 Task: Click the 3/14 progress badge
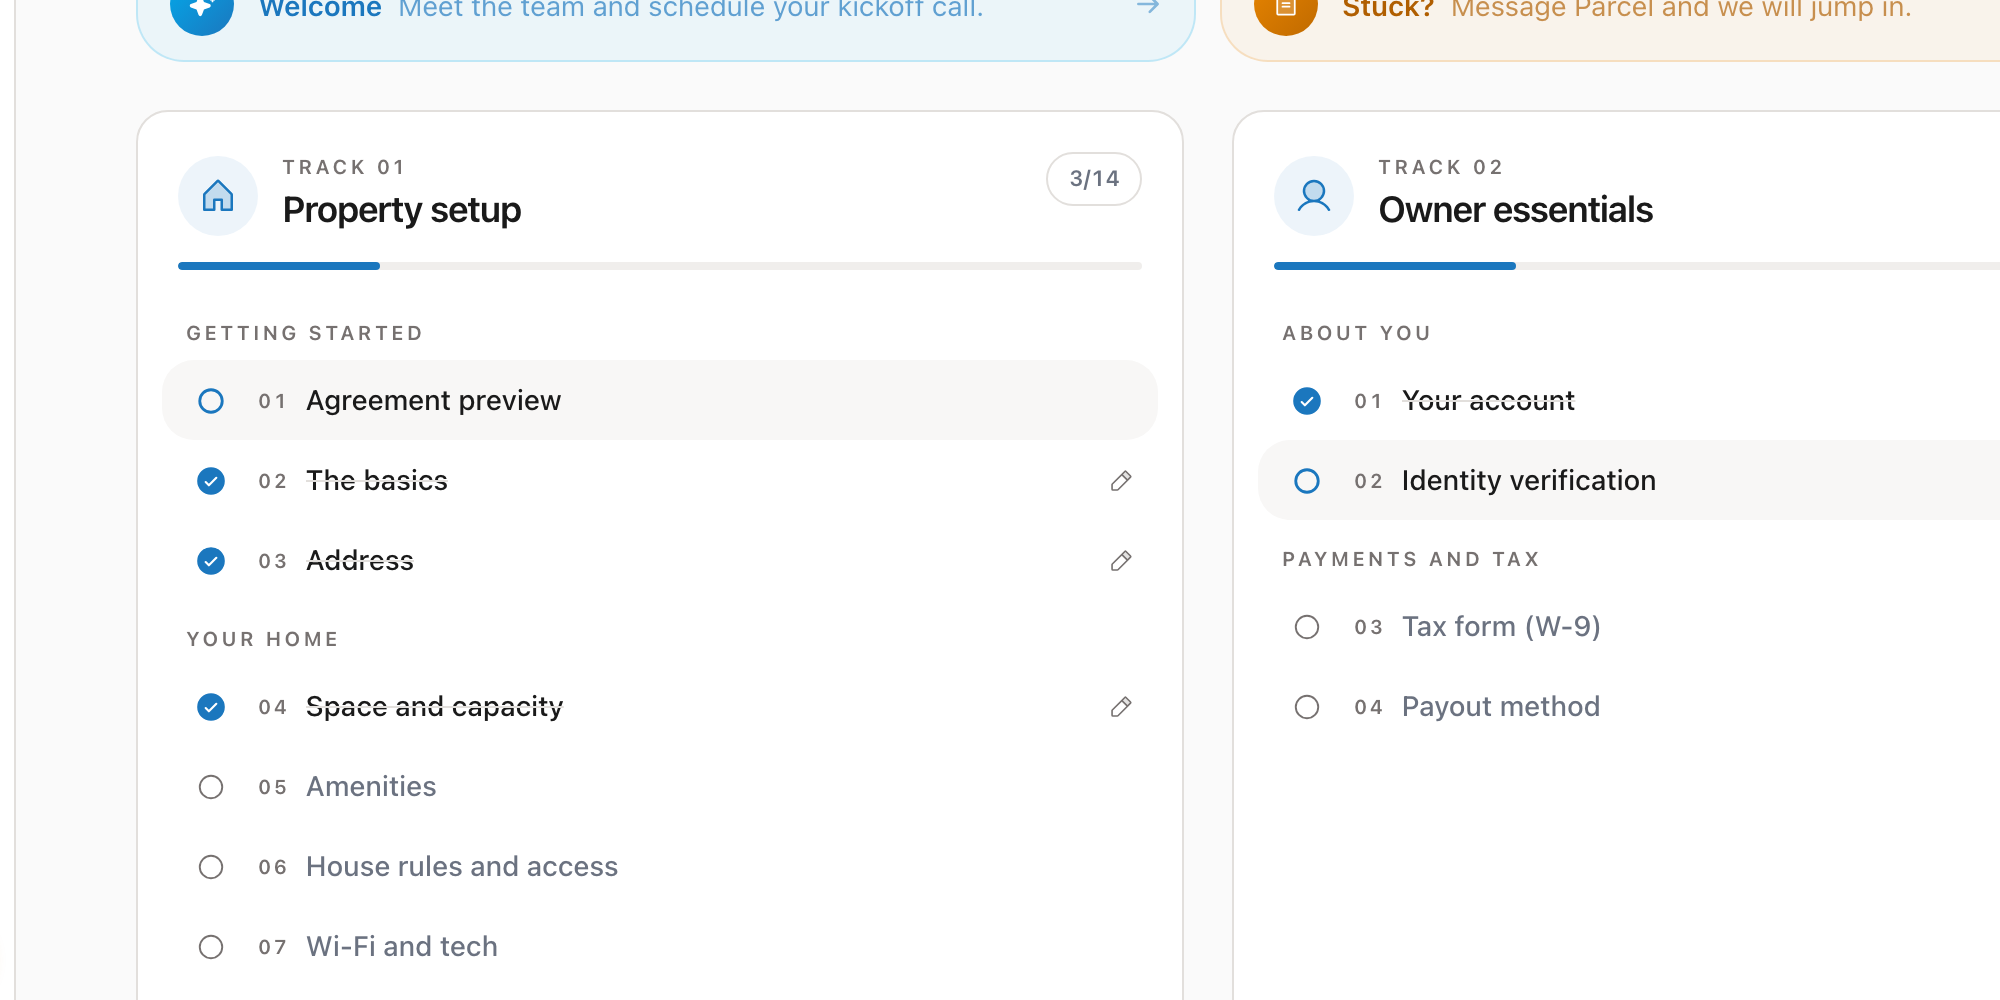1093,178
